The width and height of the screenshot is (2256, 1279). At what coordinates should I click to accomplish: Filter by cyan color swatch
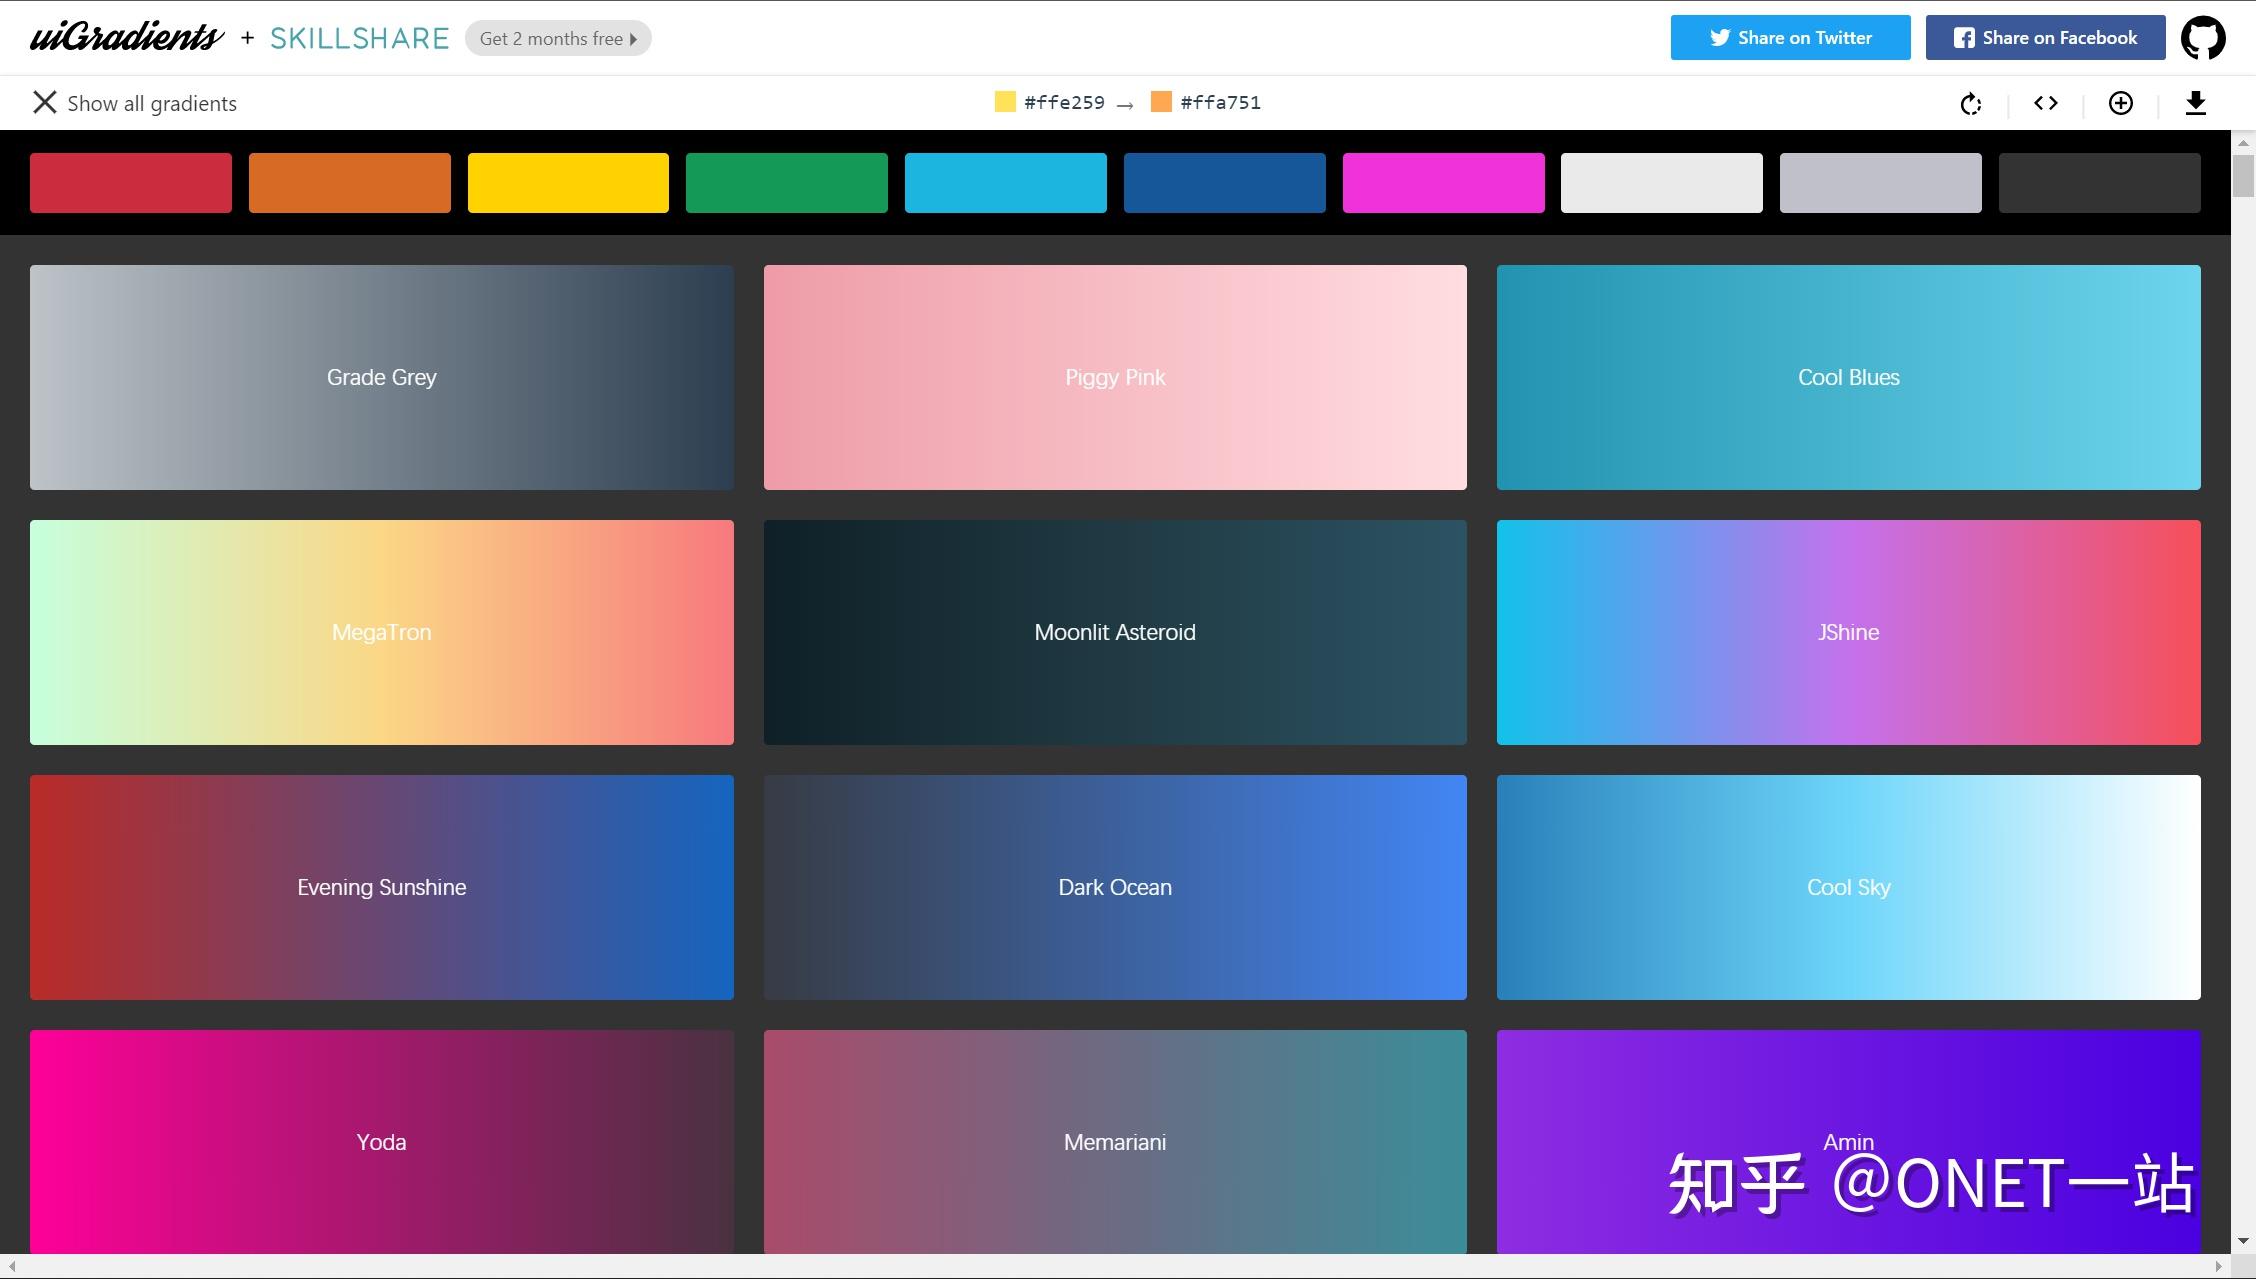(1006, 183)
